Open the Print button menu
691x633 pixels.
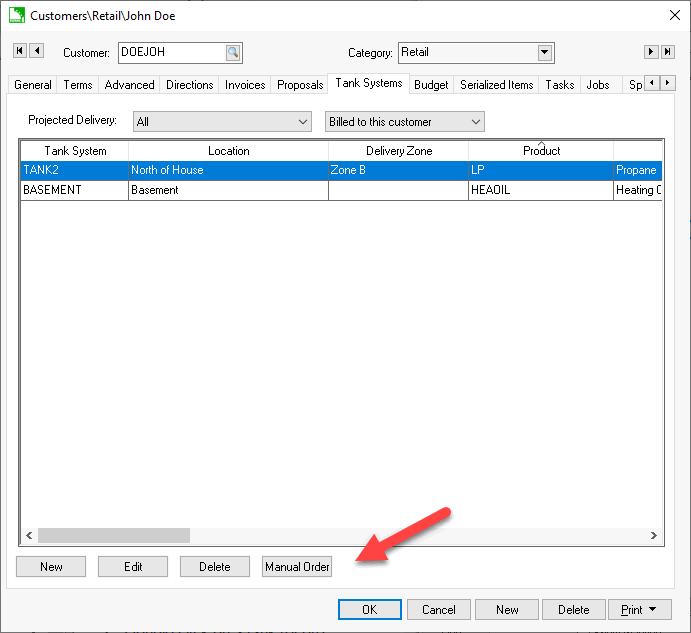tap(639, 609)
